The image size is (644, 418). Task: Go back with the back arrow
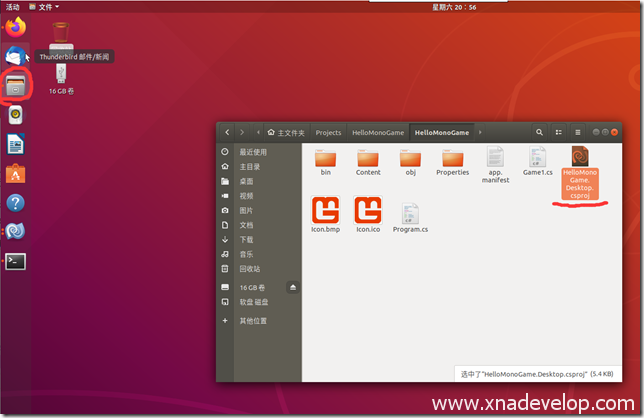click(x=228, y=132)
